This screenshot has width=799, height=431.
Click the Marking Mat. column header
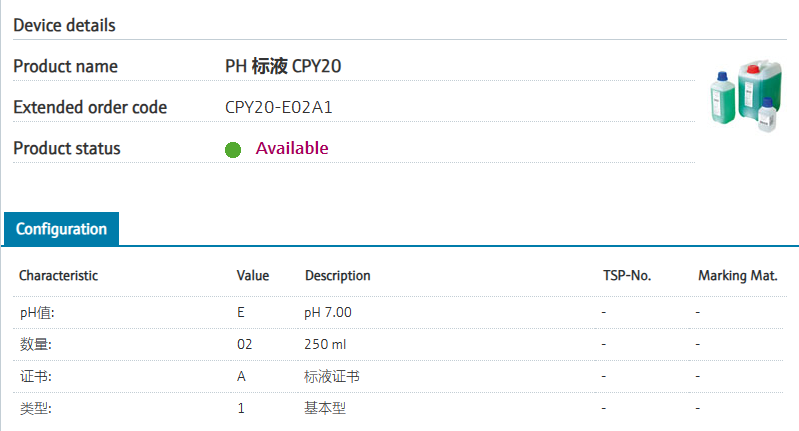point(738,276)
